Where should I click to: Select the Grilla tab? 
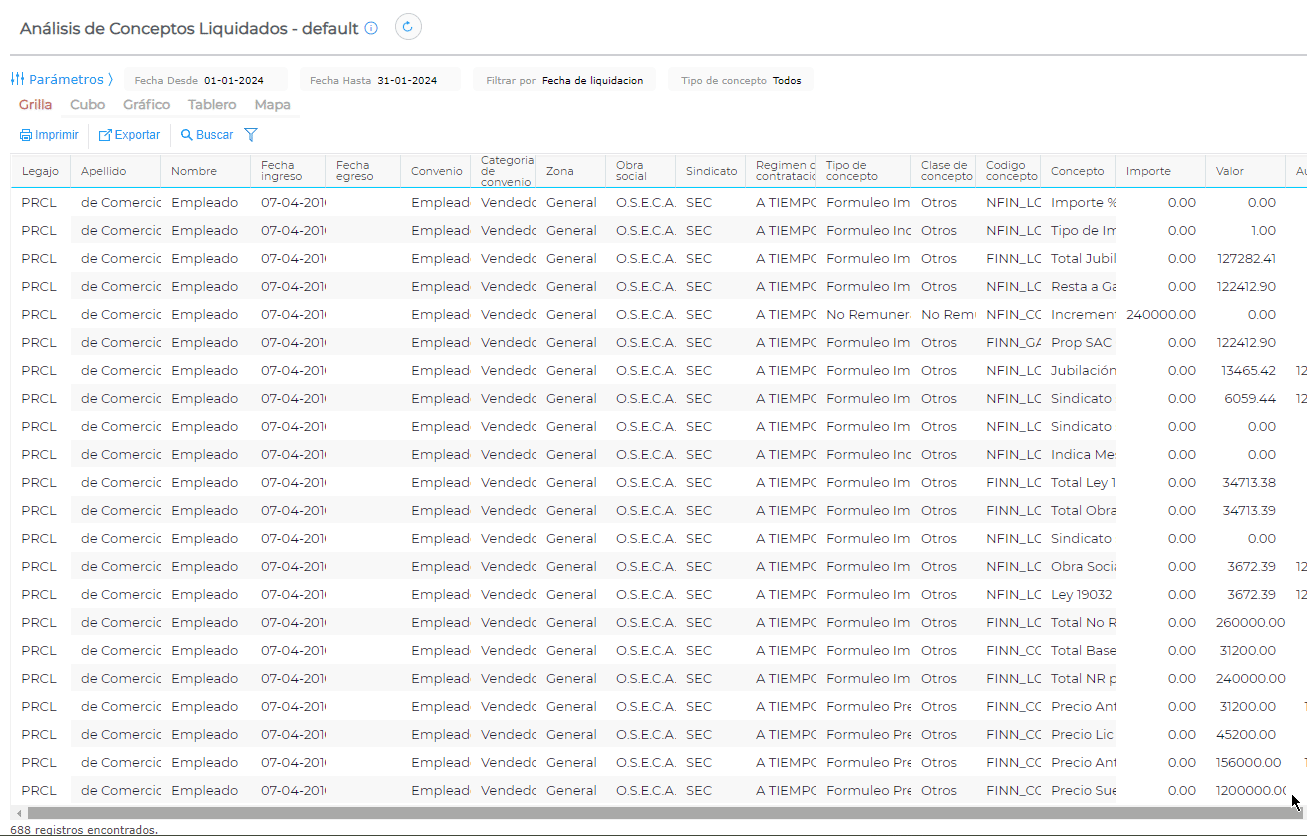35,105
